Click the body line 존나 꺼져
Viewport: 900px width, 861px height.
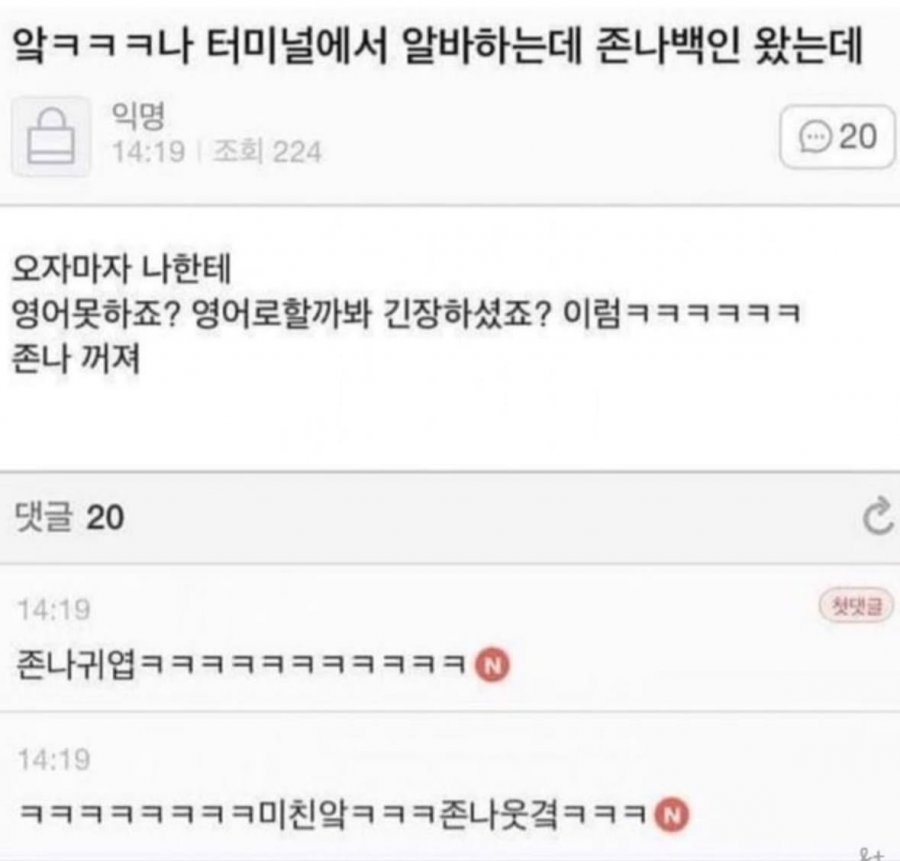(x=76, y=359)
